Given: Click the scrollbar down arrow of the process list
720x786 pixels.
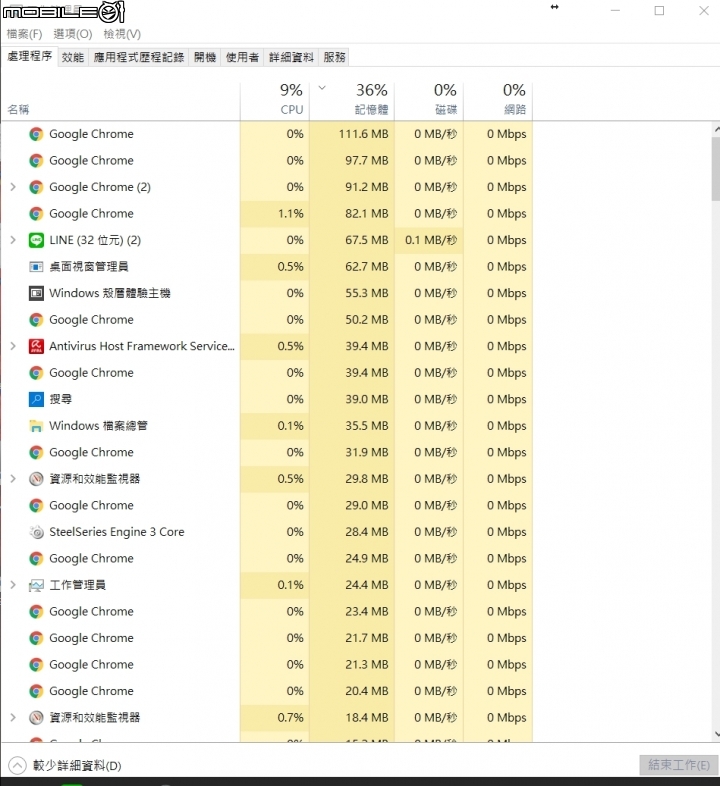Looking at the screenshot, I should pos(716,733).
